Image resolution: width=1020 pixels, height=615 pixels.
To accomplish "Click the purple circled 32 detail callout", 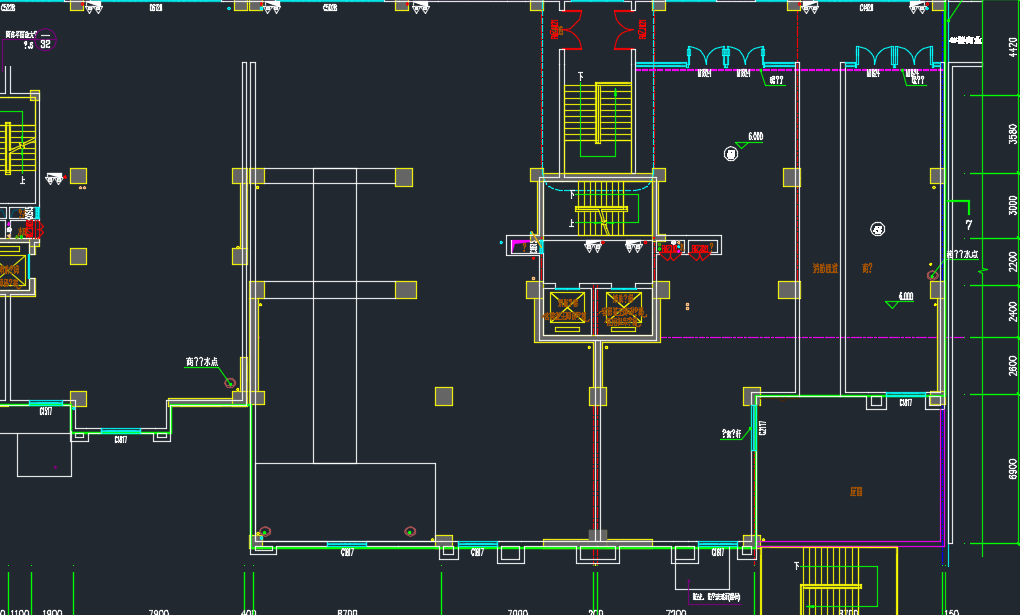I will click(44, 43).
